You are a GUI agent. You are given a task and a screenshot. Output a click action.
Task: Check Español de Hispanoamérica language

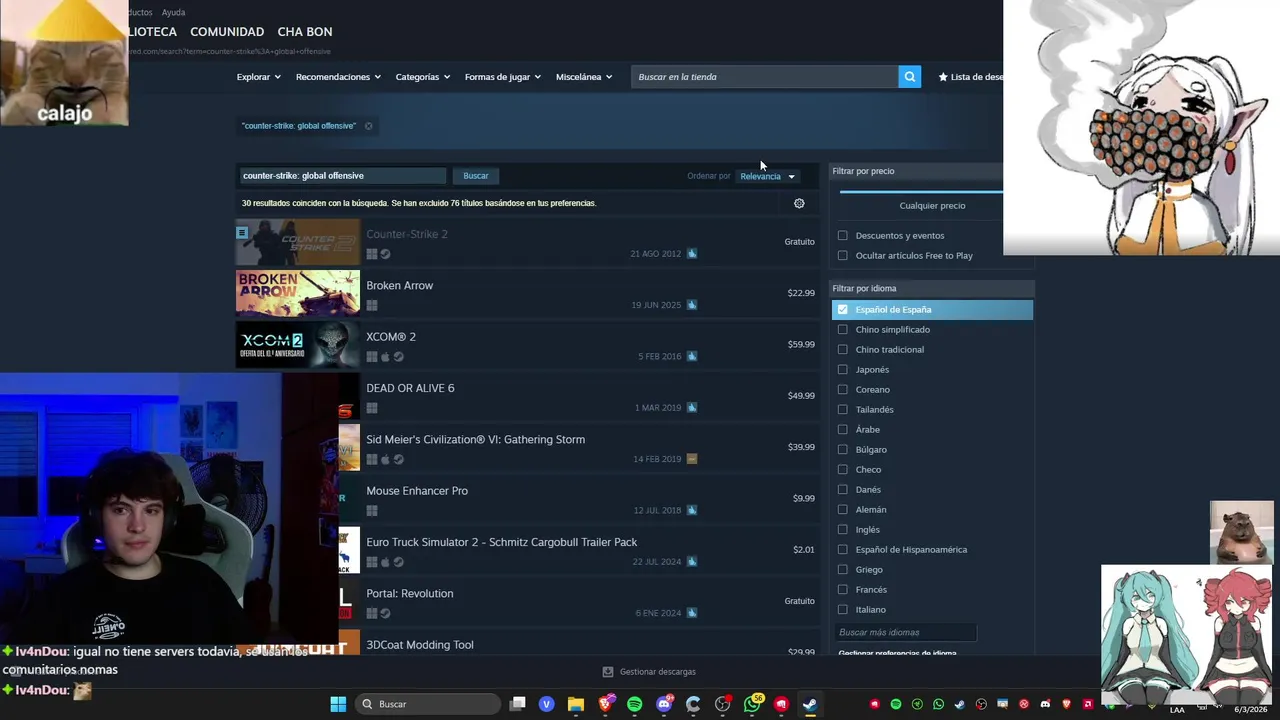[842, 550]
